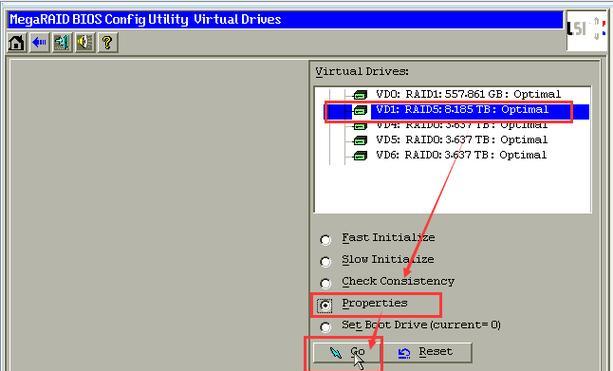Click the VD5 drive icon
This screenshot has width=613, height=371.
360,140
